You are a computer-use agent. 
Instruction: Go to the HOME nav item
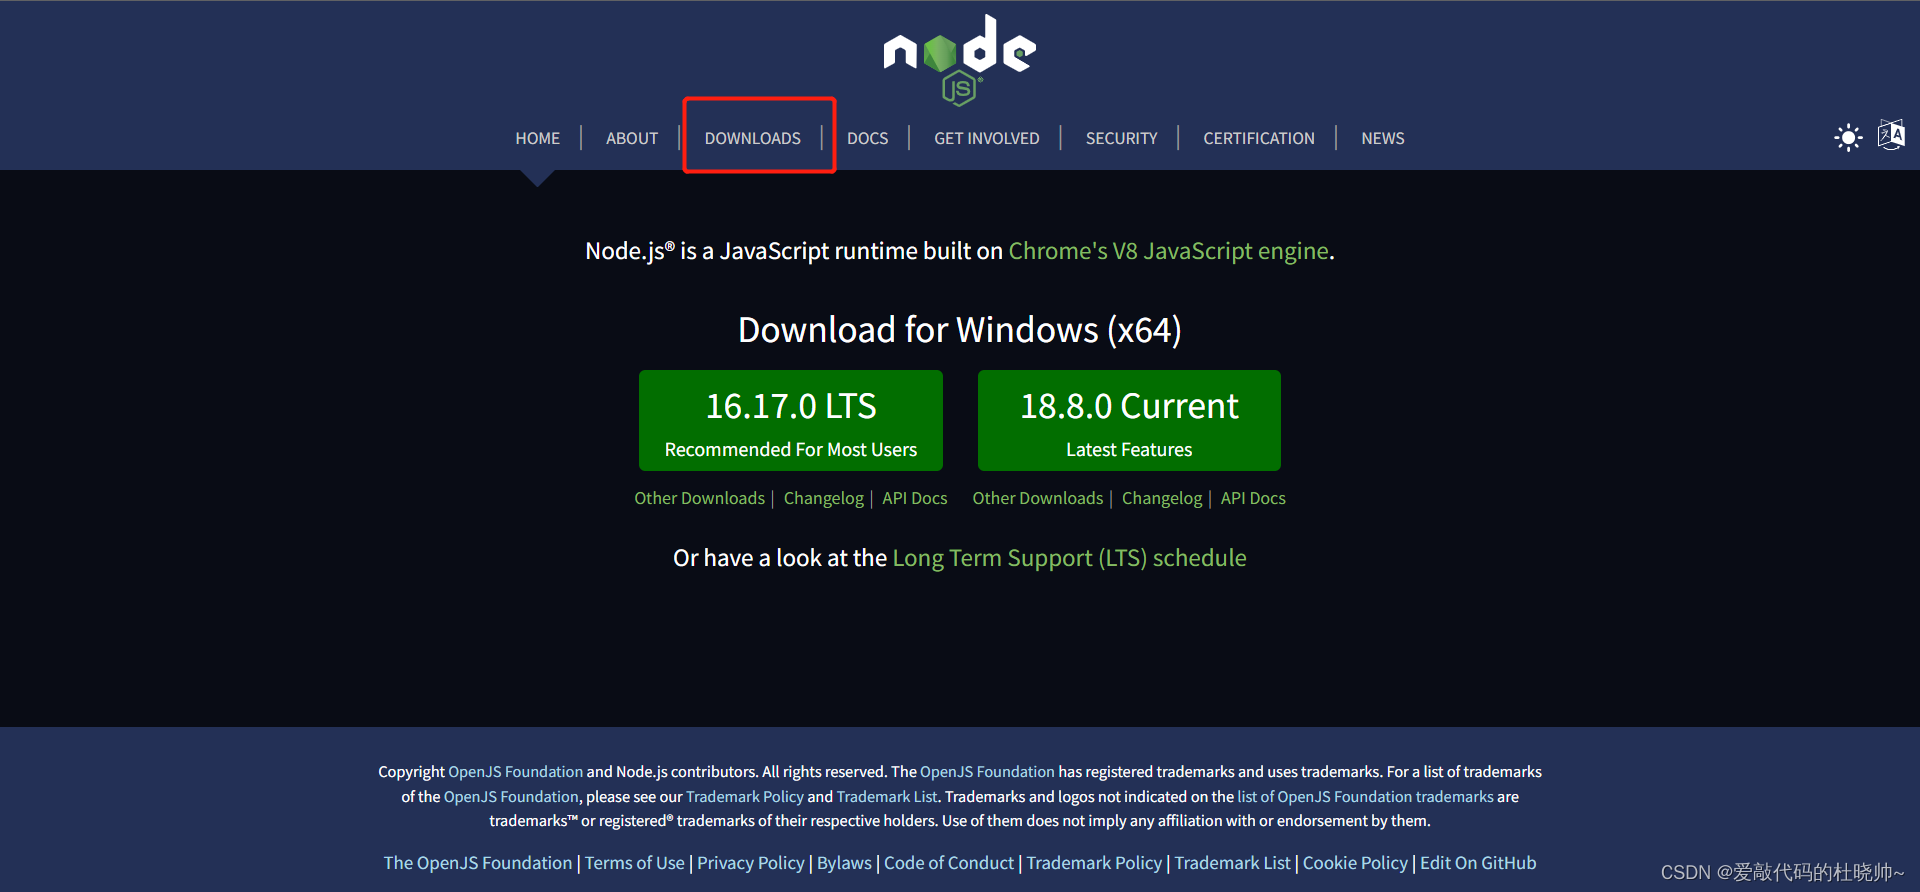click(538, 138)
